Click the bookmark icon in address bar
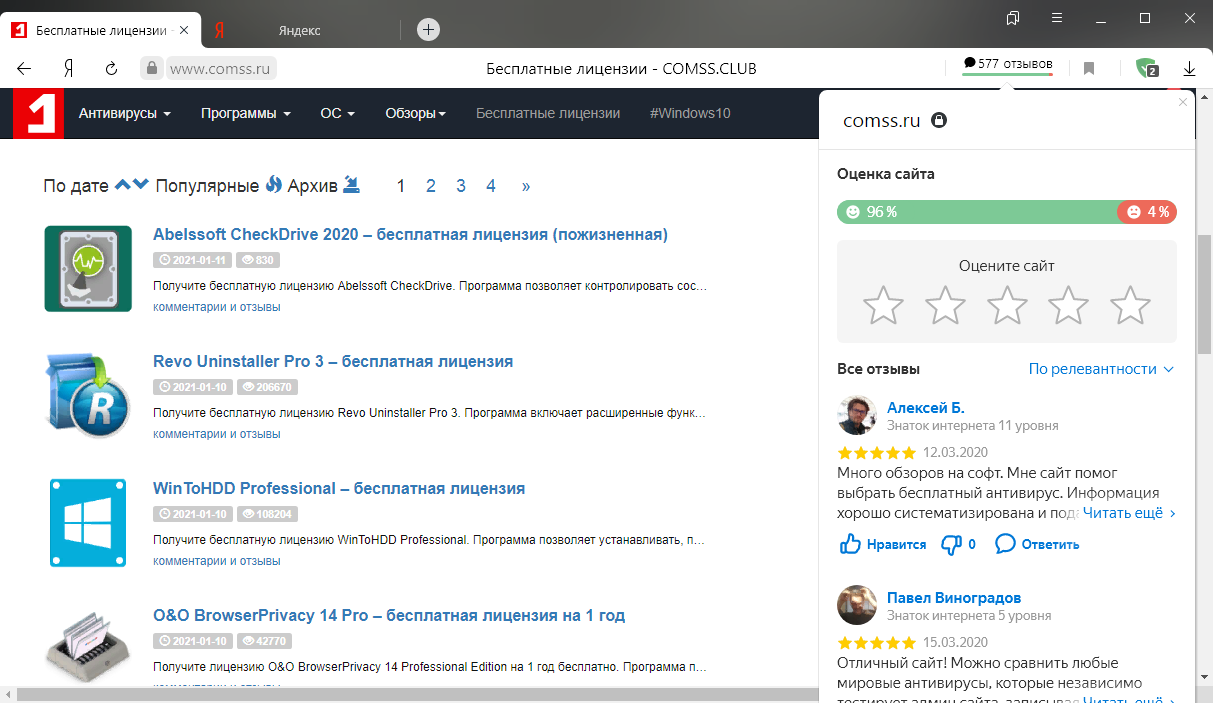Viewport: 1213px width, 703px height. click(1089, 69)
